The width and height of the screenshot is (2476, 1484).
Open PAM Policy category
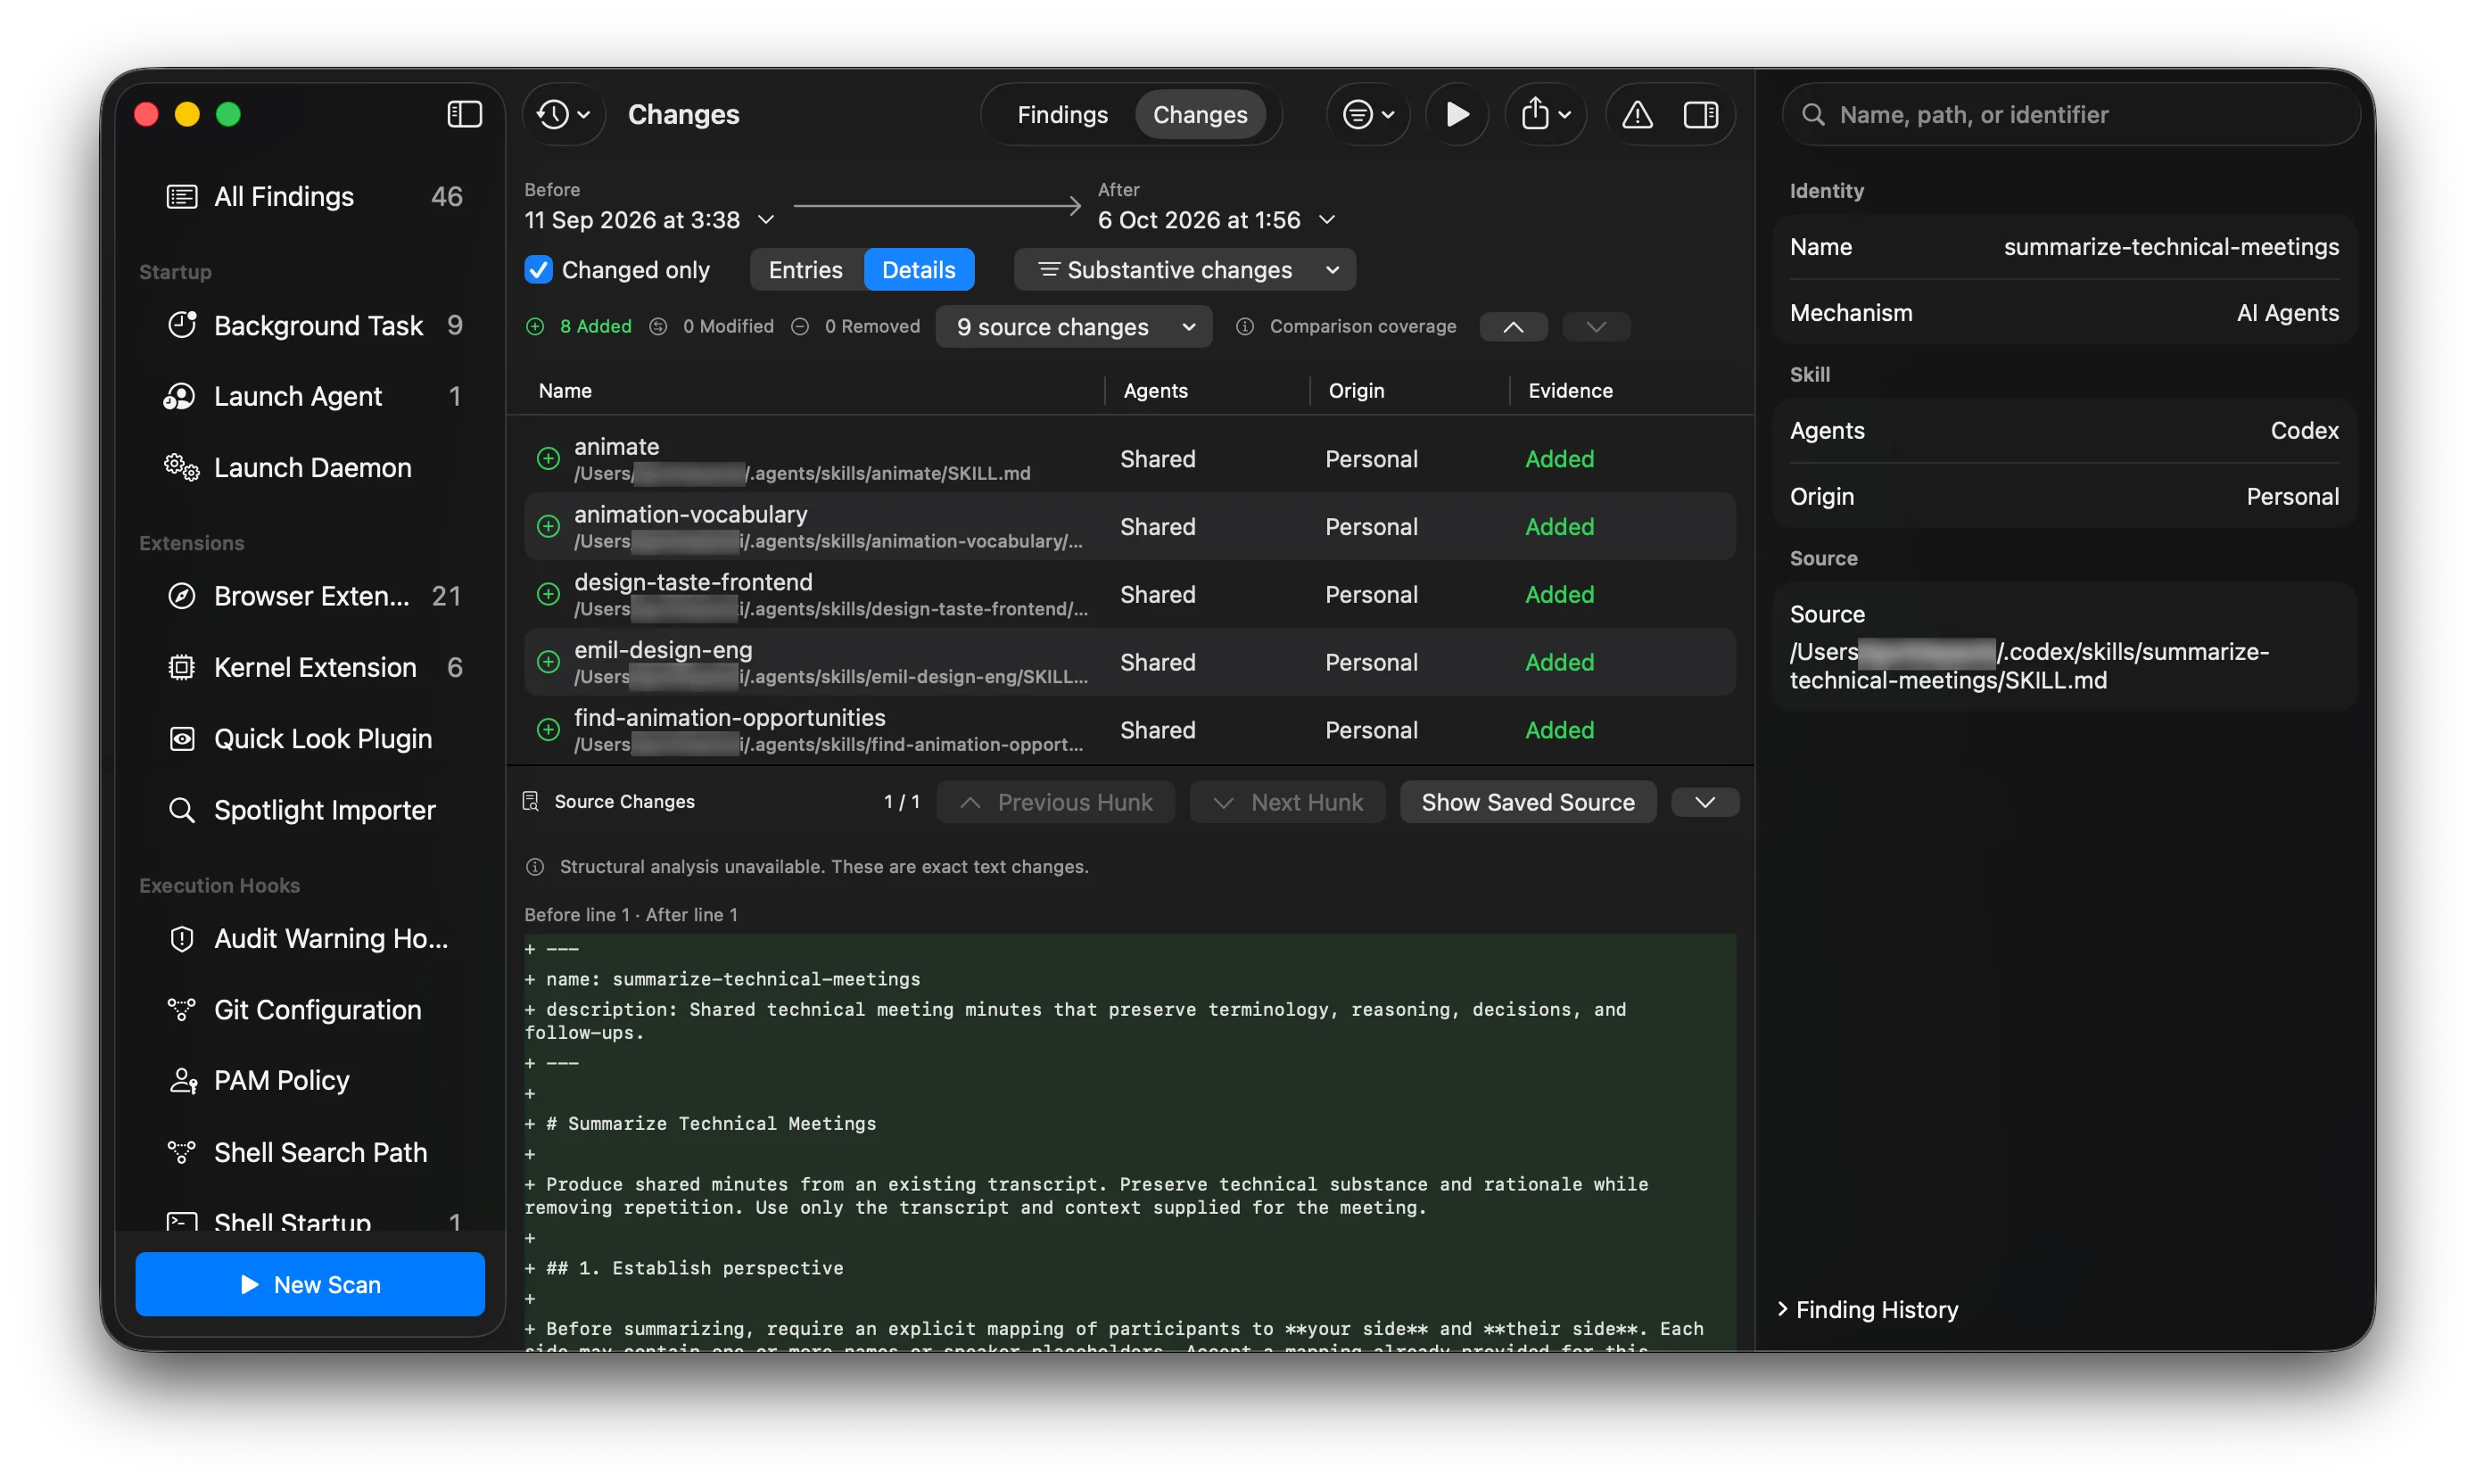[x=311, y=1080]
